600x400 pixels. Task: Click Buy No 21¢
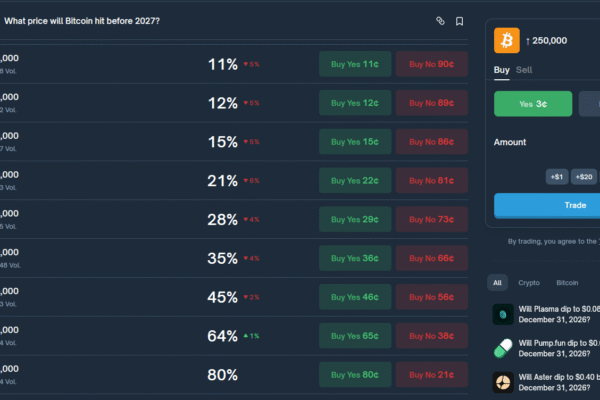(431, 375)
